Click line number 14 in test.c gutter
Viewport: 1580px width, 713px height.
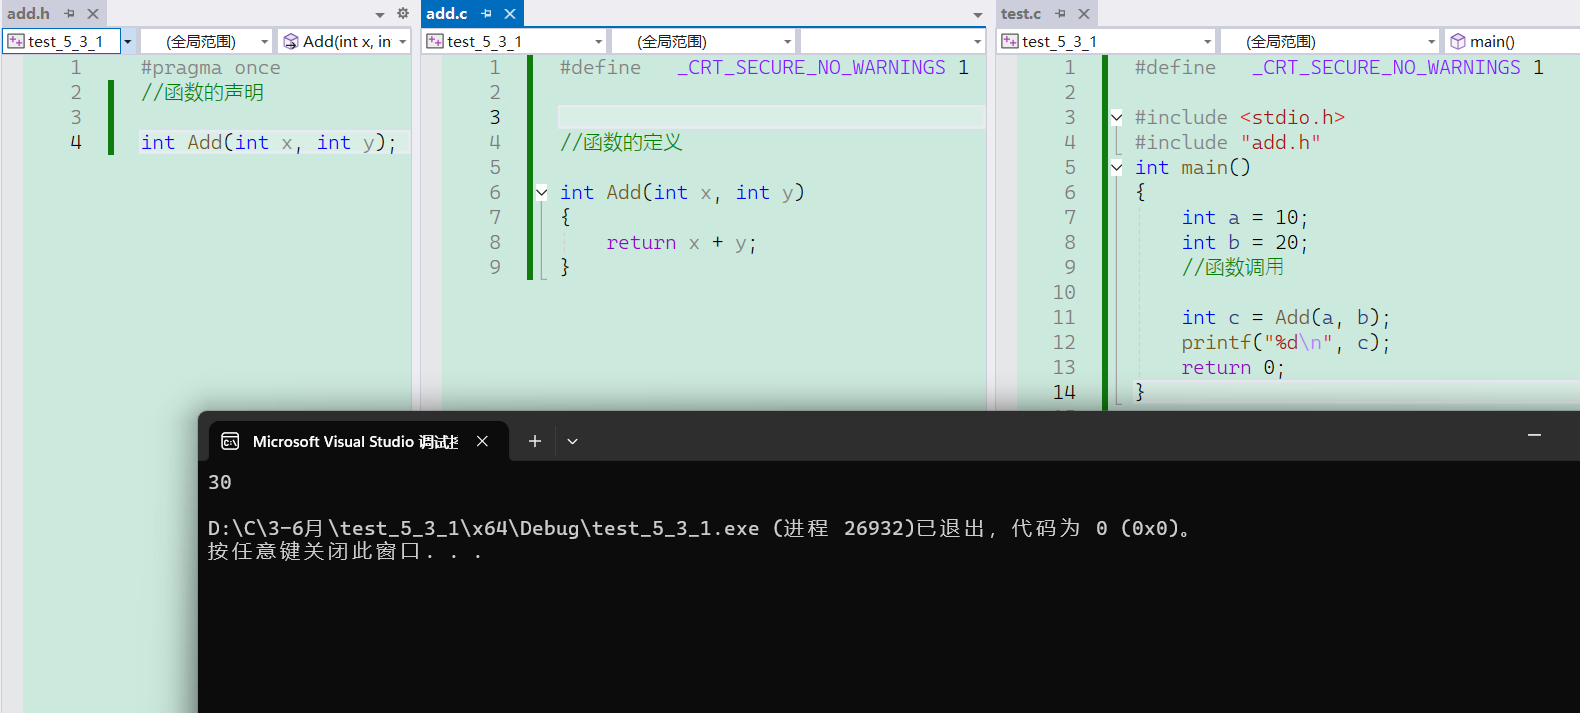(1064, 393)
